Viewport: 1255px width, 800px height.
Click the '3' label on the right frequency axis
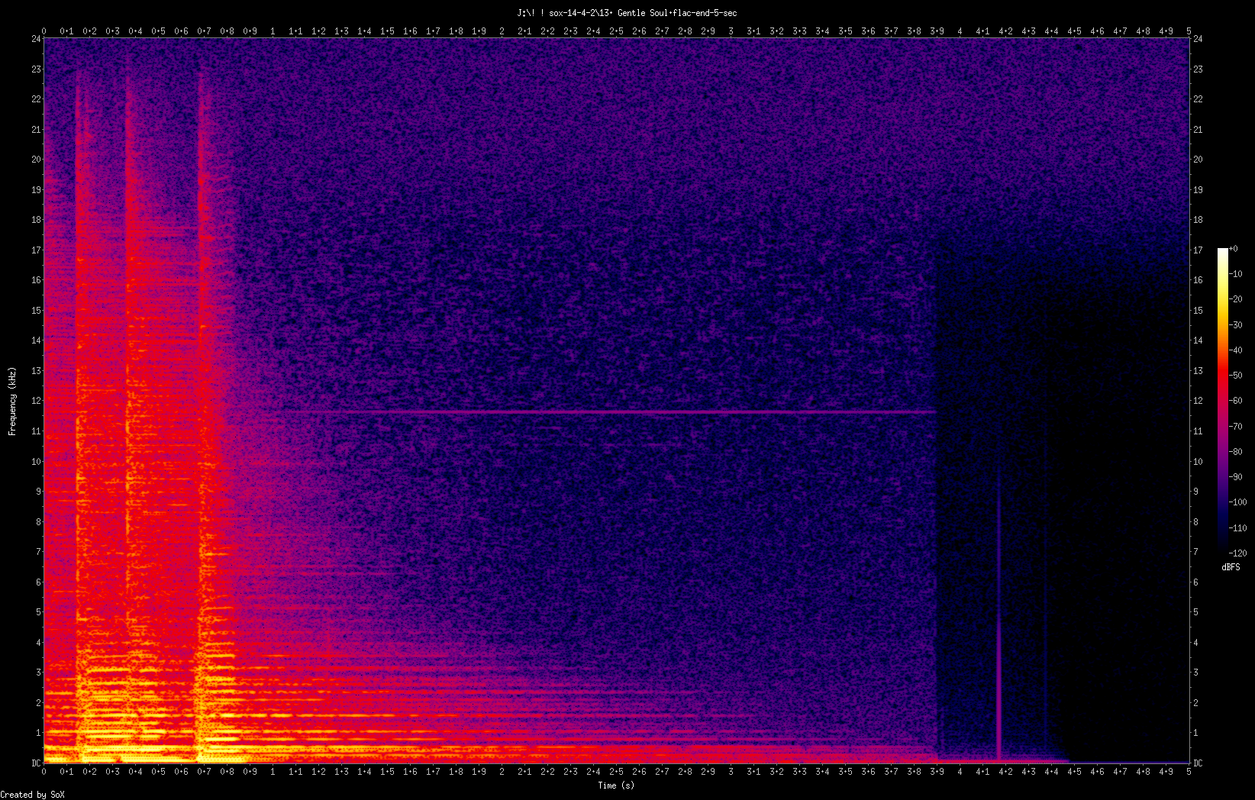pos(1197,673)
